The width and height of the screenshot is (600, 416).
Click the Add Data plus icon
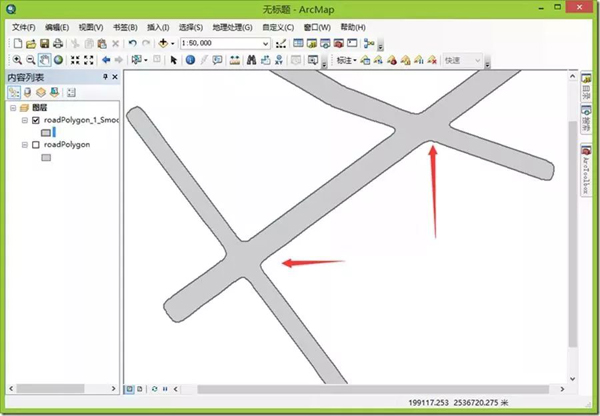163,43
